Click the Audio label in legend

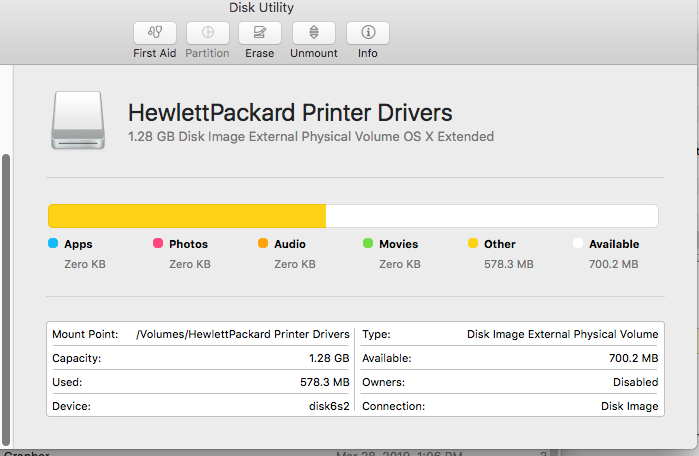(290, 244)
